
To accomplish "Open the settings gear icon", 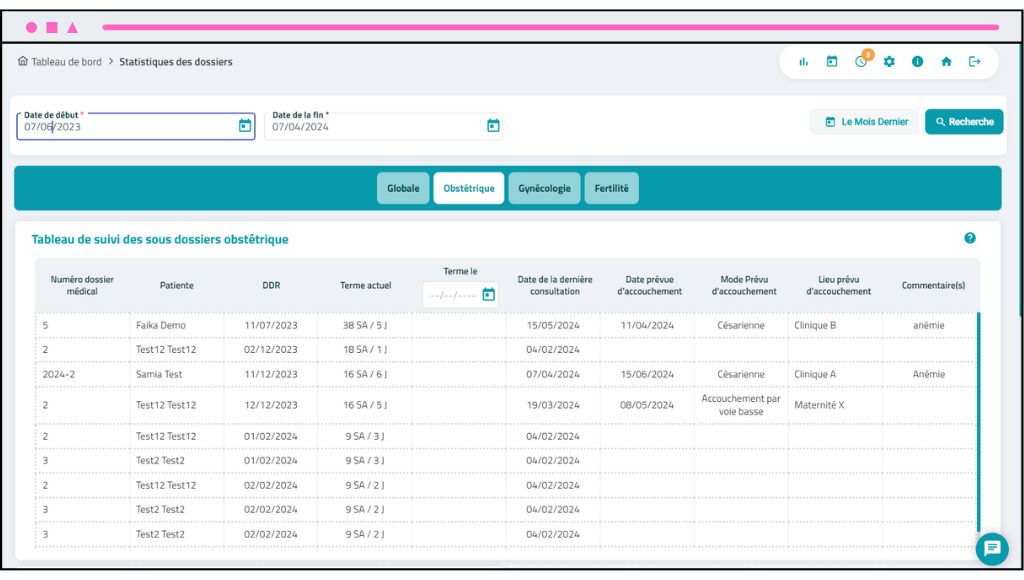I will tap(889, 62).
